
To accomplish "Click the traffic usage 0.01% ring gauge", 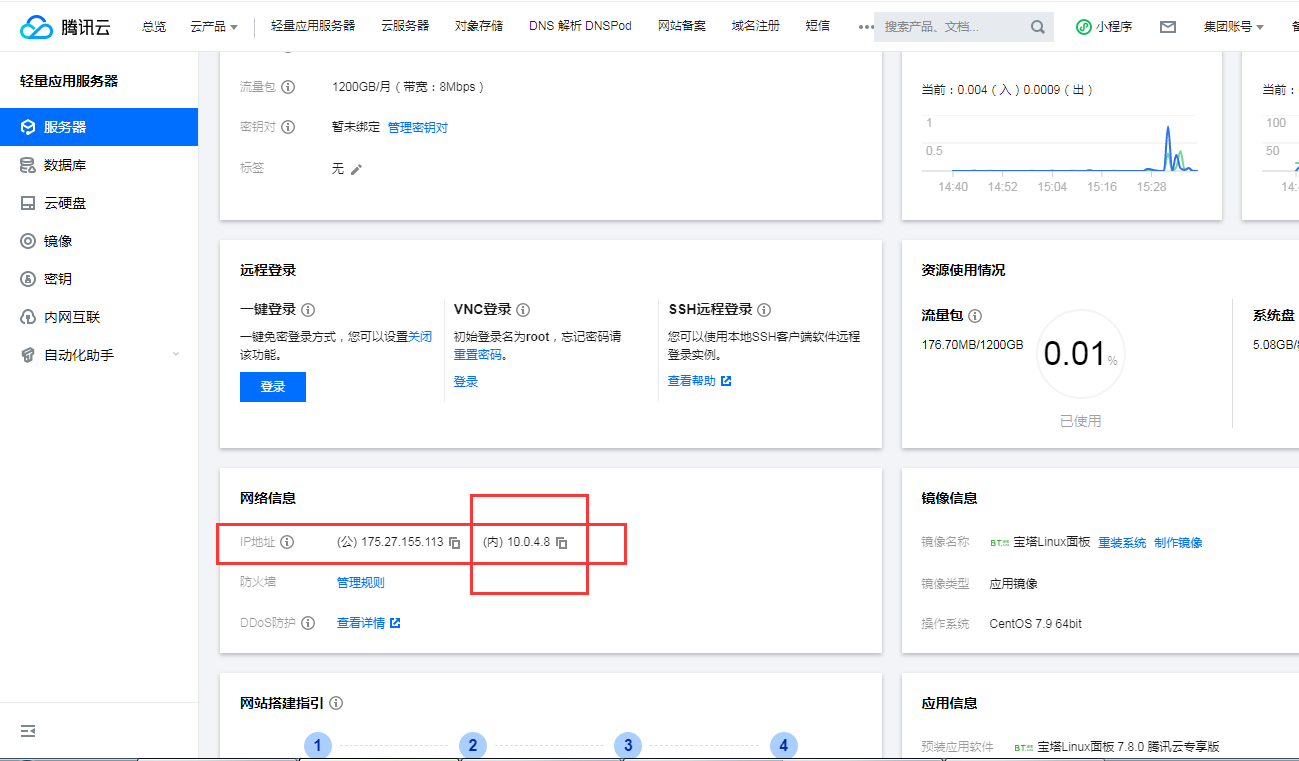I will point(1080,354).
